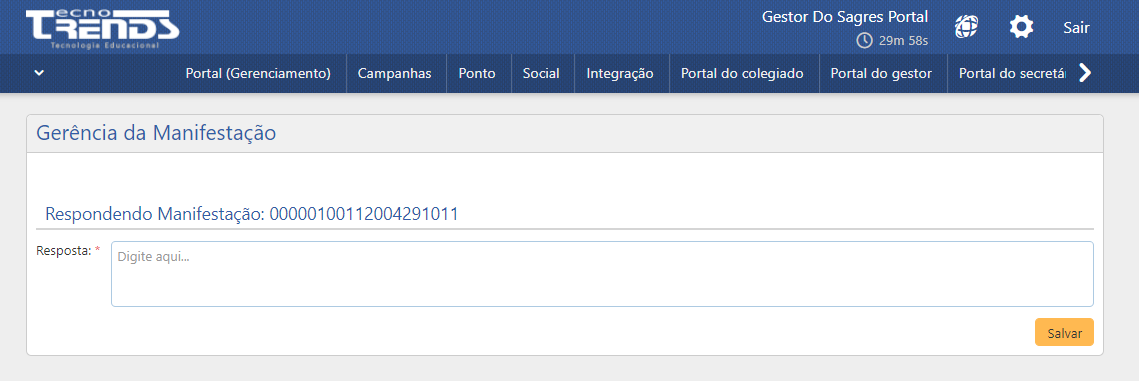Viewport: 1139px width, 381px height.
Task: Click Sair to log out
Action: tap(1077, 28)
